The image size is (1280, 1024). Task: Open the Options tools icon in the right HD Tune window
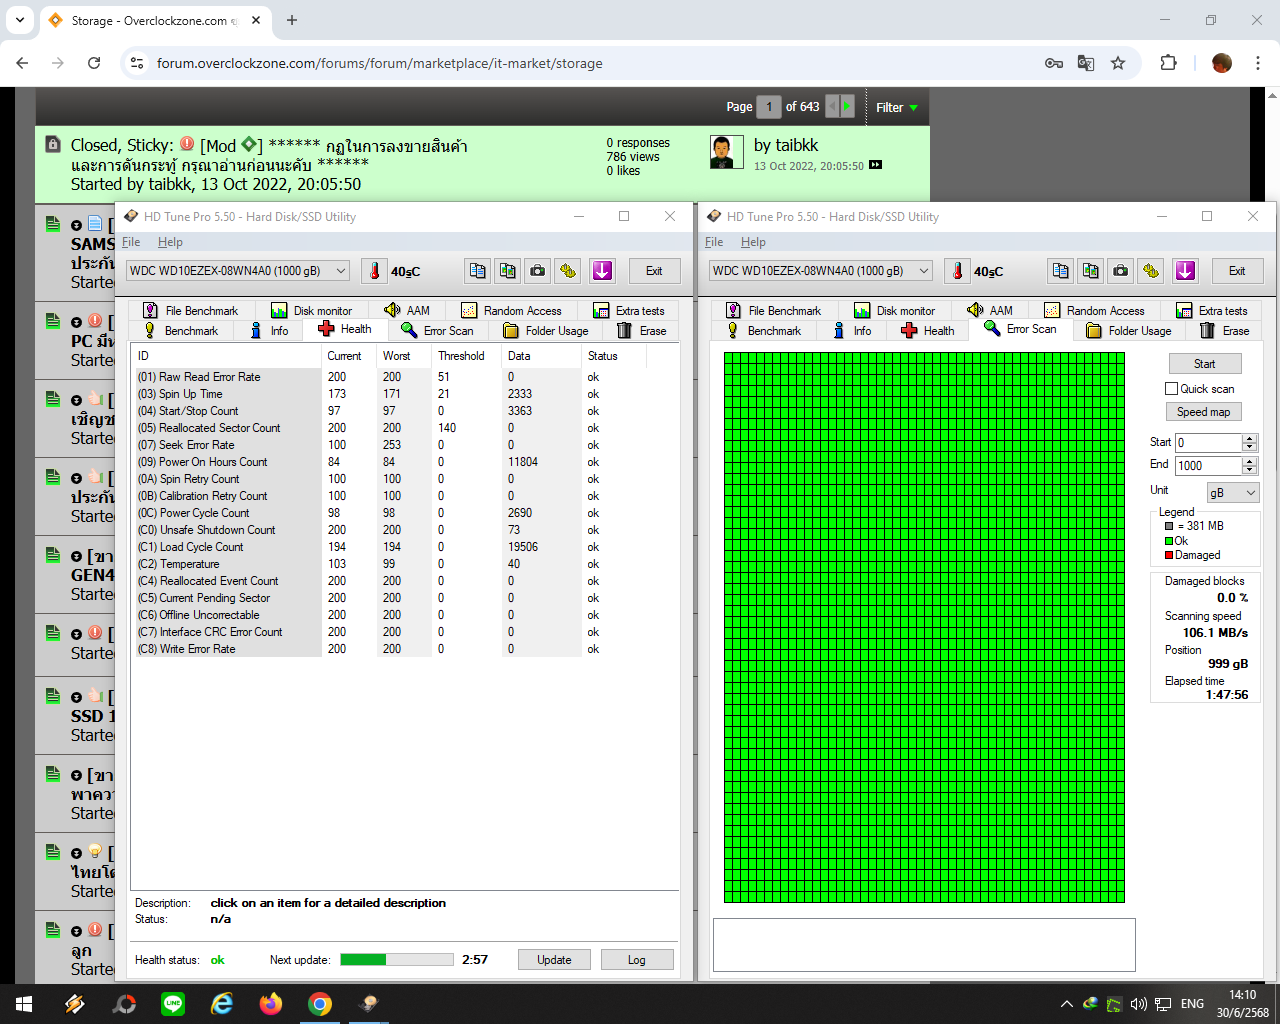(1151, 271)
